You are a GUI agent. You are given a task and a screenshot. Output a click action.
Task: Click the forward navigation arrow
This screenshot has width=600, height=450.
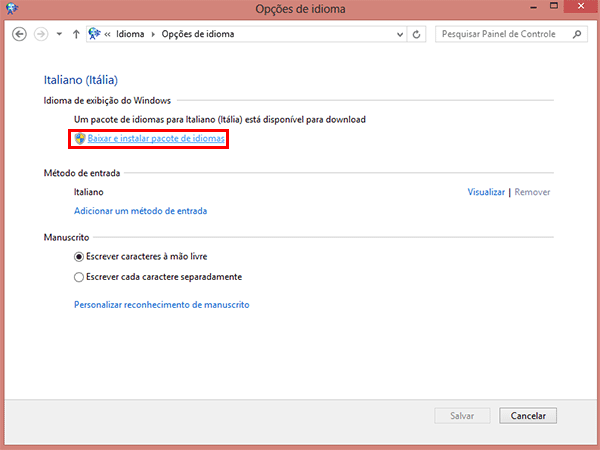click(x=41, y=34)
